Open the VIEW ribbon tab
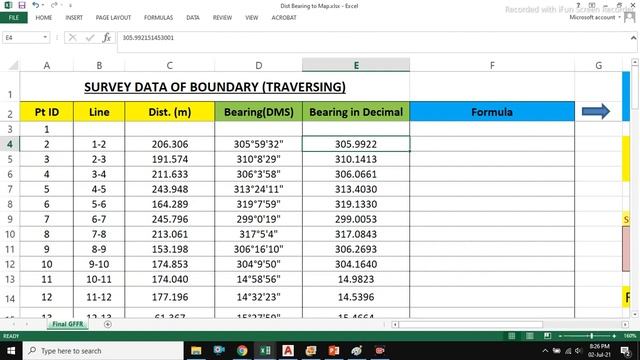 point(251,18)
